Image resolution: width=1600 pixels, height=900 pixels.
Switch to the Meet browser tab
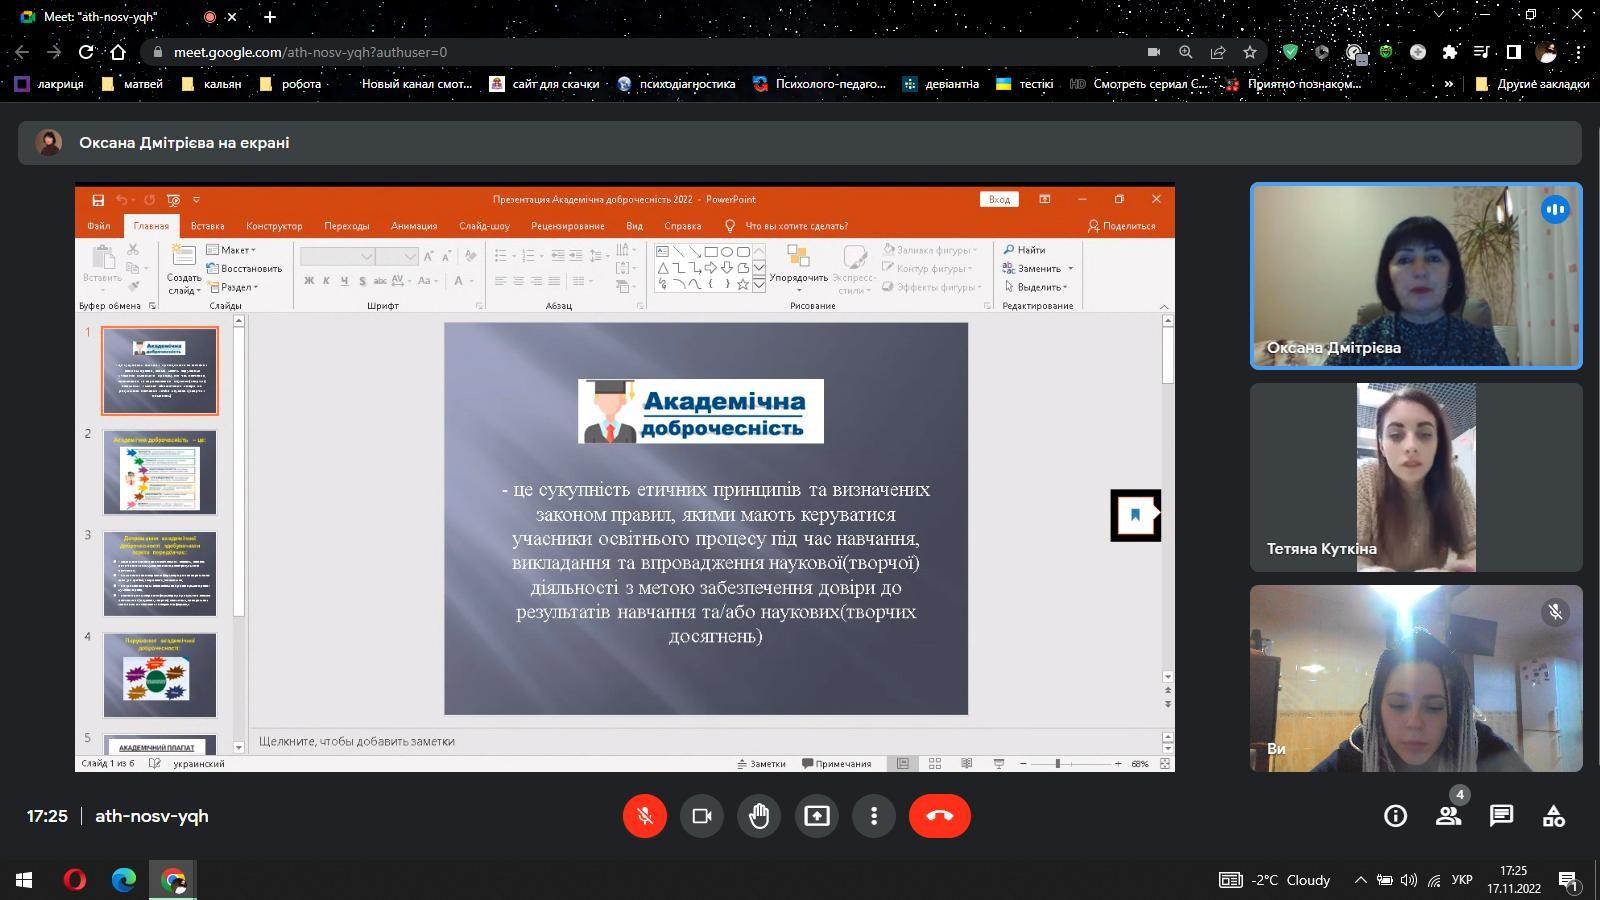click(100, 17)
